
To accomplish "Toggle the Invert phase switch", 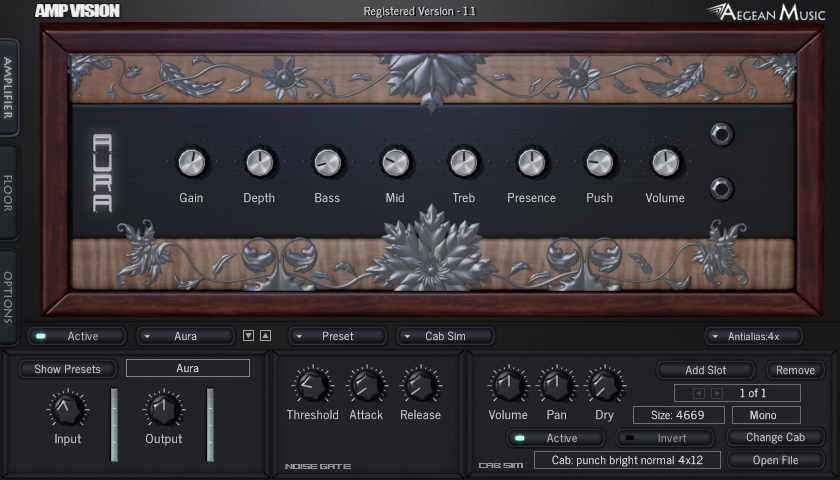I will click(x=665, y=438).
